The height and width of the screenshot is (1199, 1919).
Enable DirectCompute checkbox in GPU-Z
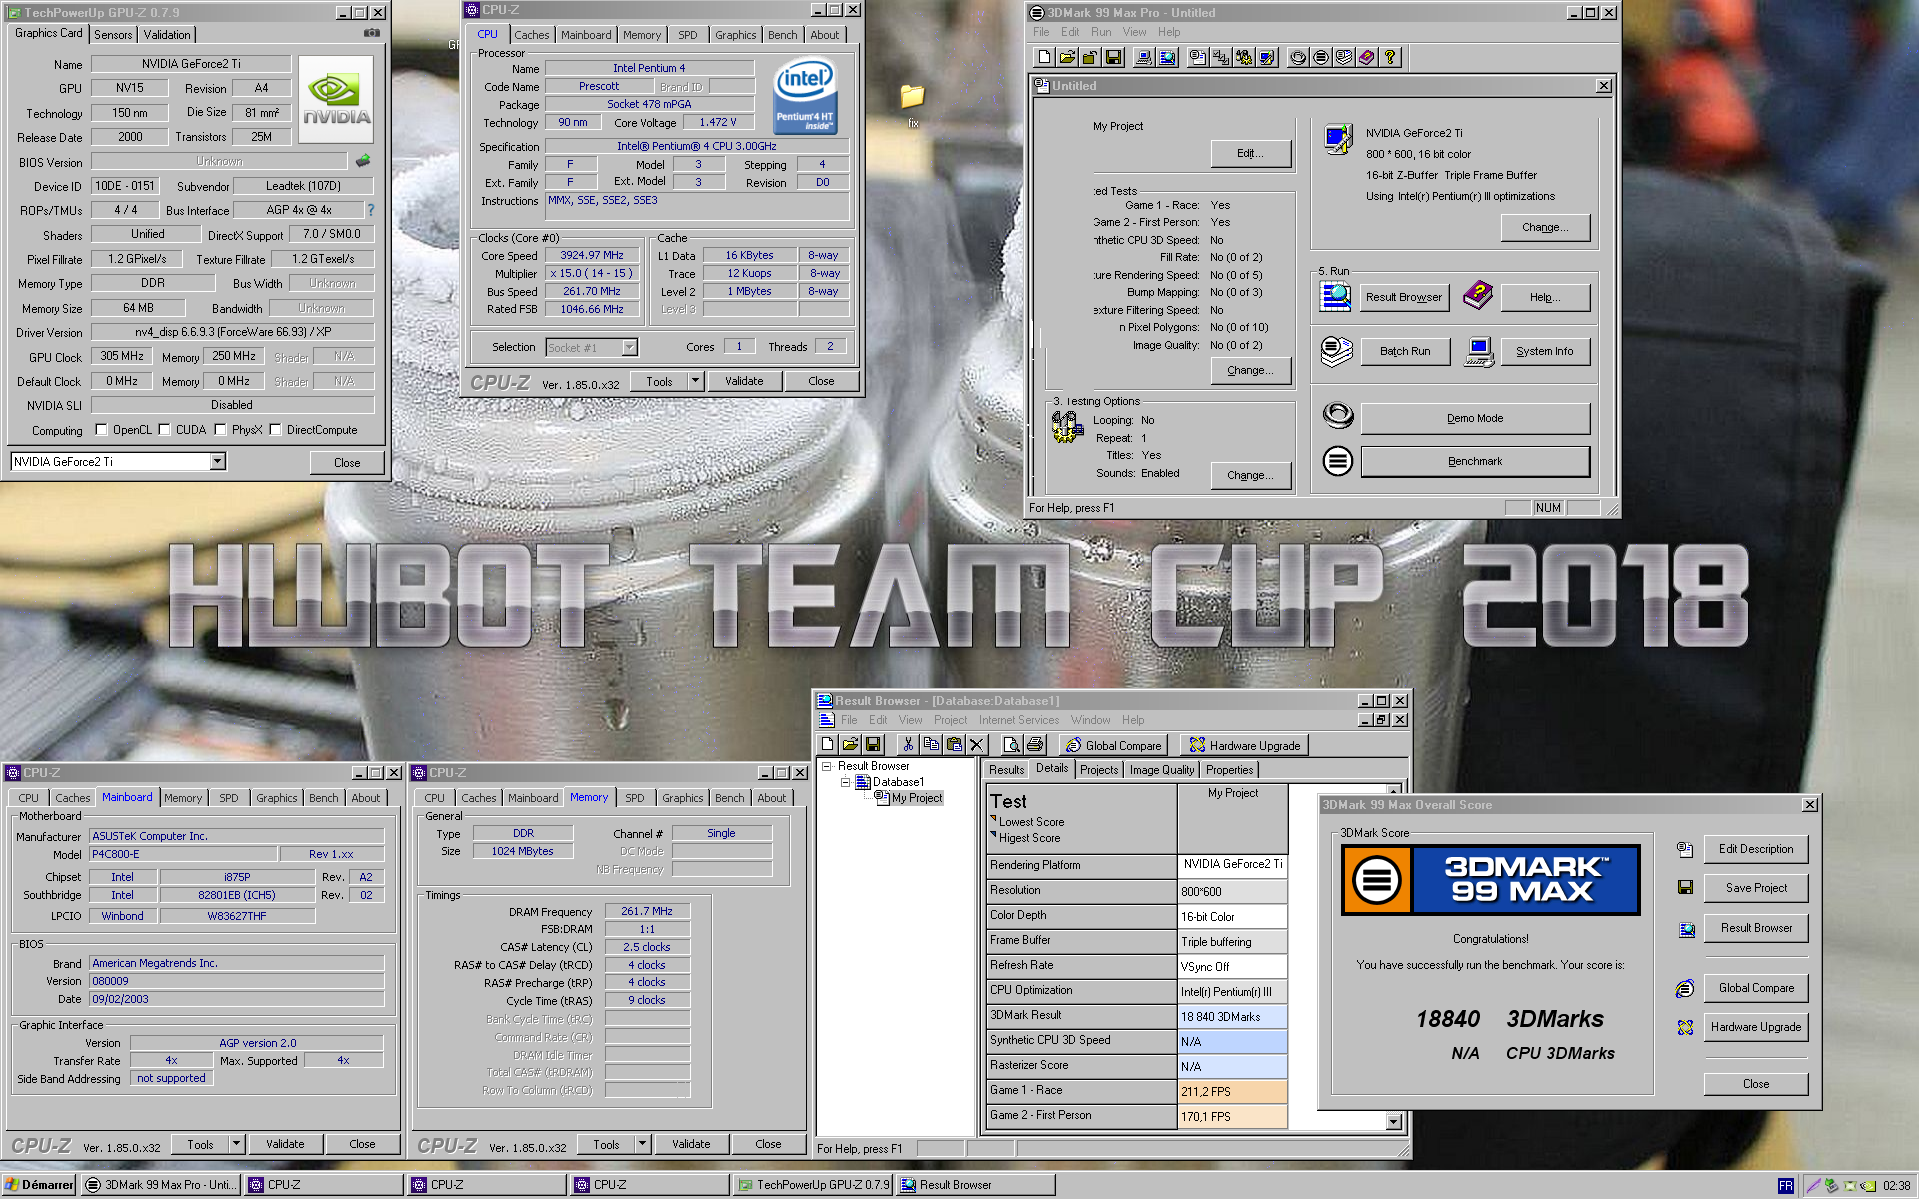pos(275,430)
